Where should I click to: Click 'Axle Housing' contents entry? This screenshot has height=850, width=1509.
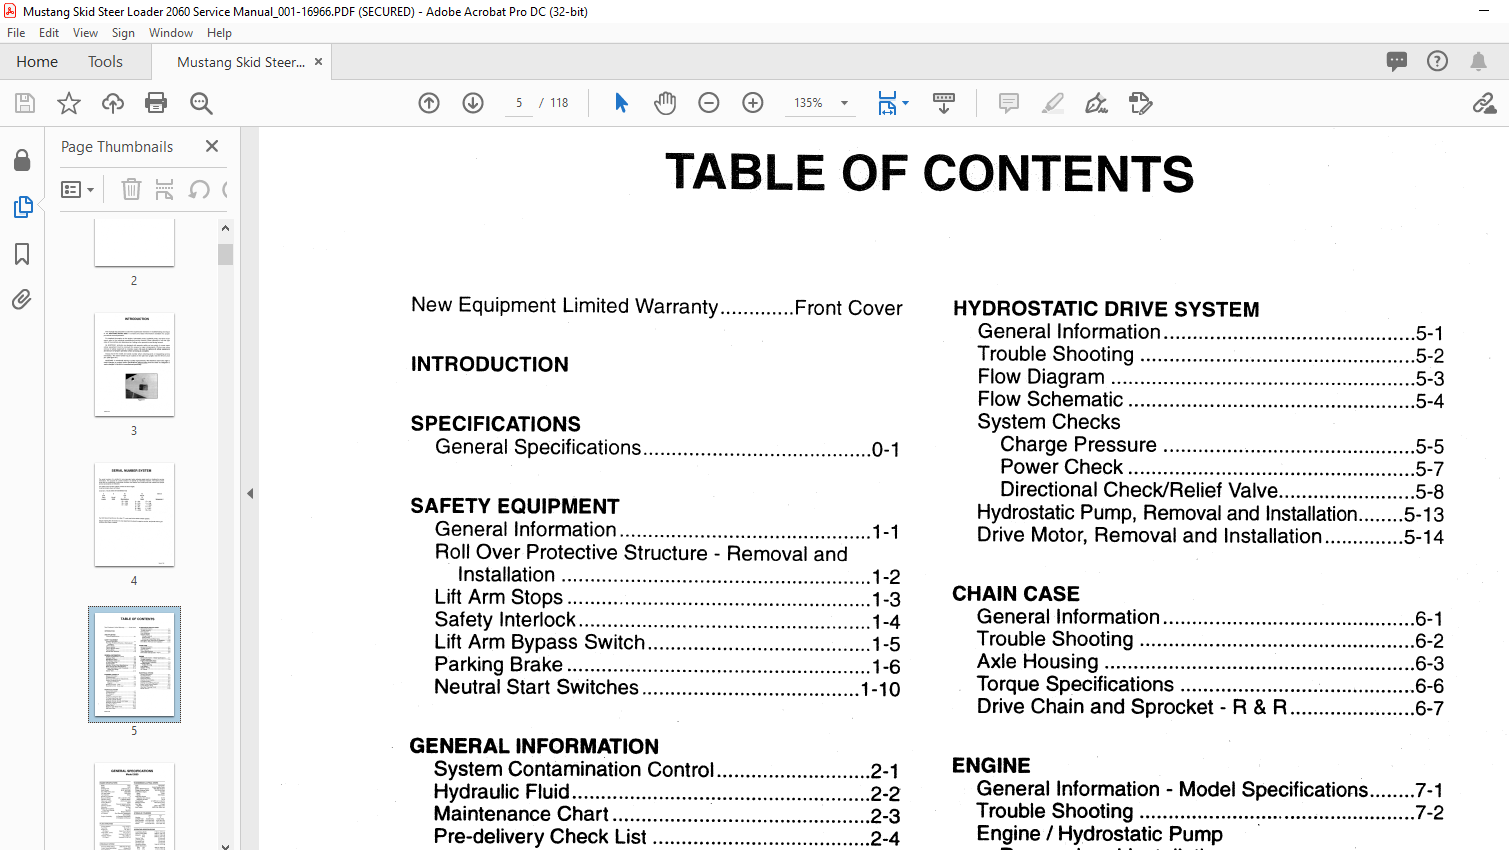(1210, 662)
